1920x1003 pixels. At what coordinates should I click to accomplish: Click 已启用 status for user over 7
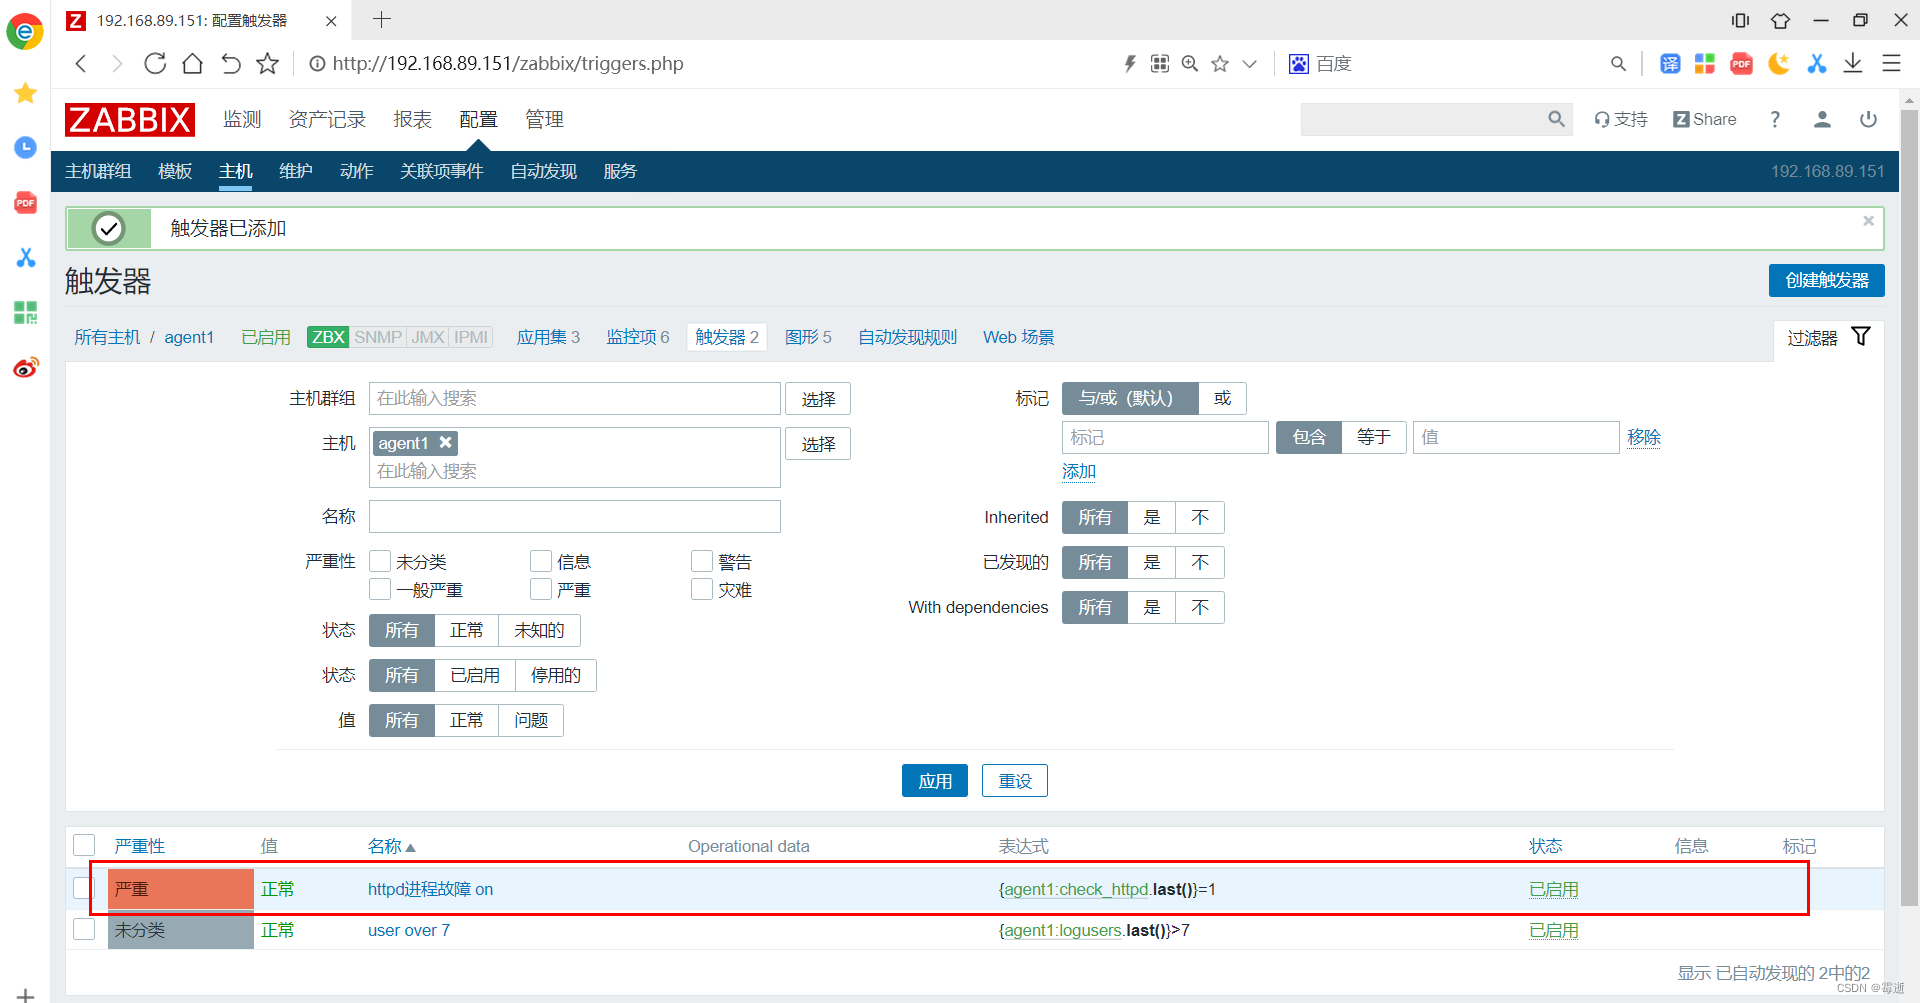[1553, 930]
